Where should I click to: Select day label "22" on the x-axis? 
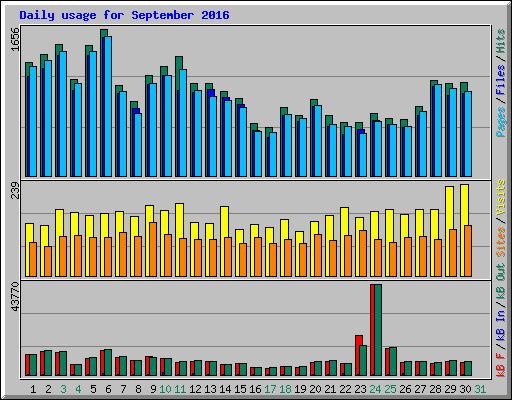click(x=345, y=389)
